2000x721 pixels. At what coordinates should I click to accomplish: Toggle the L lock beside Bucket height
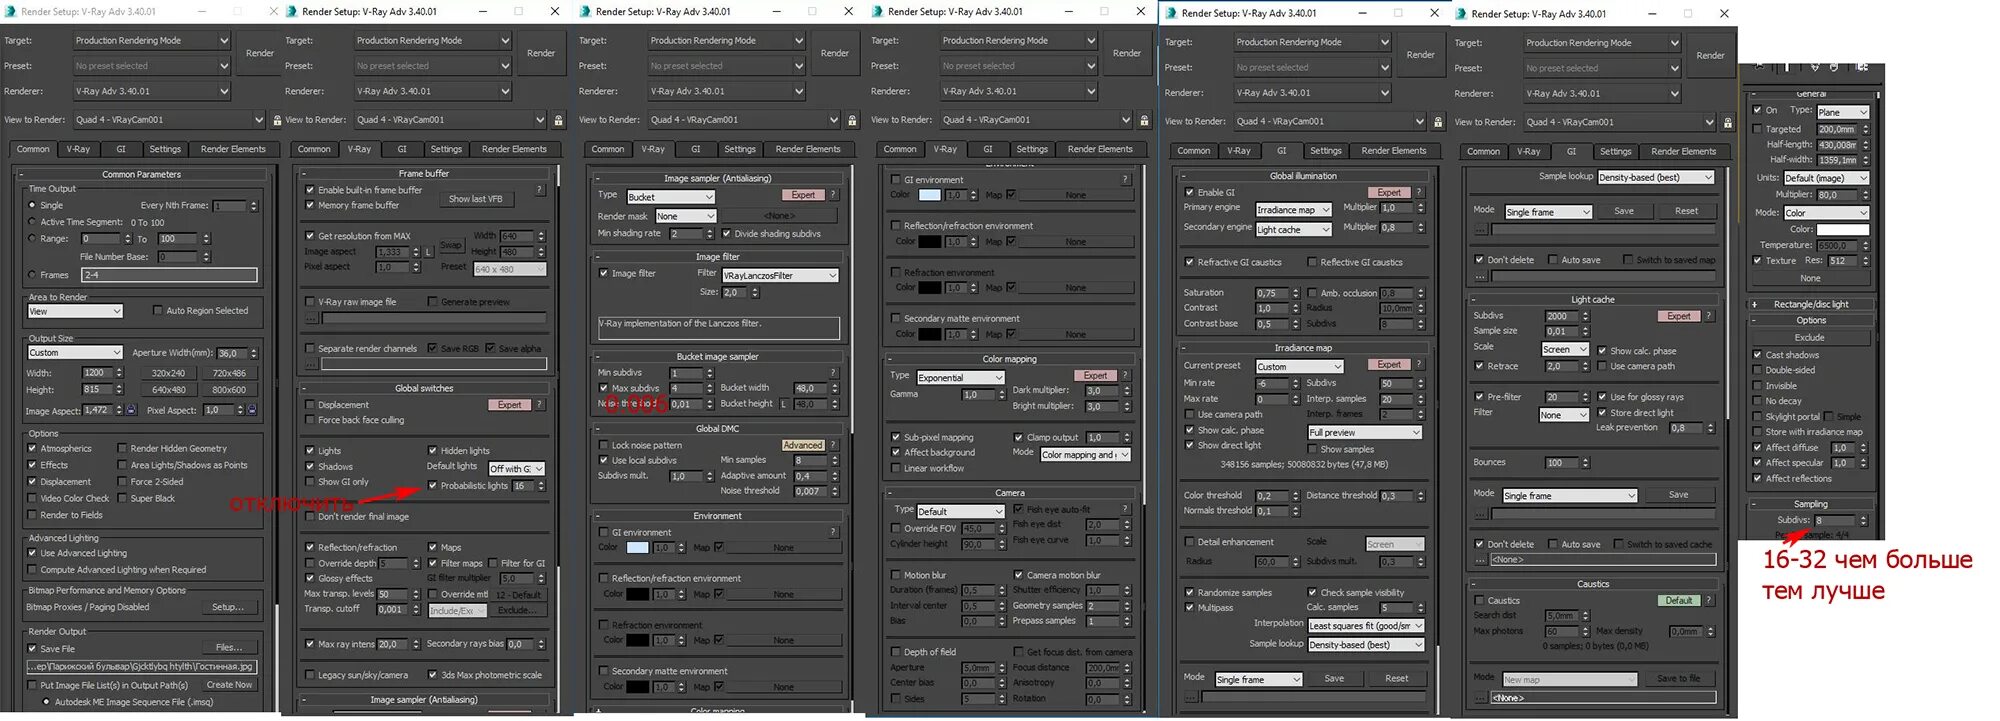click(x=784, y=404)
